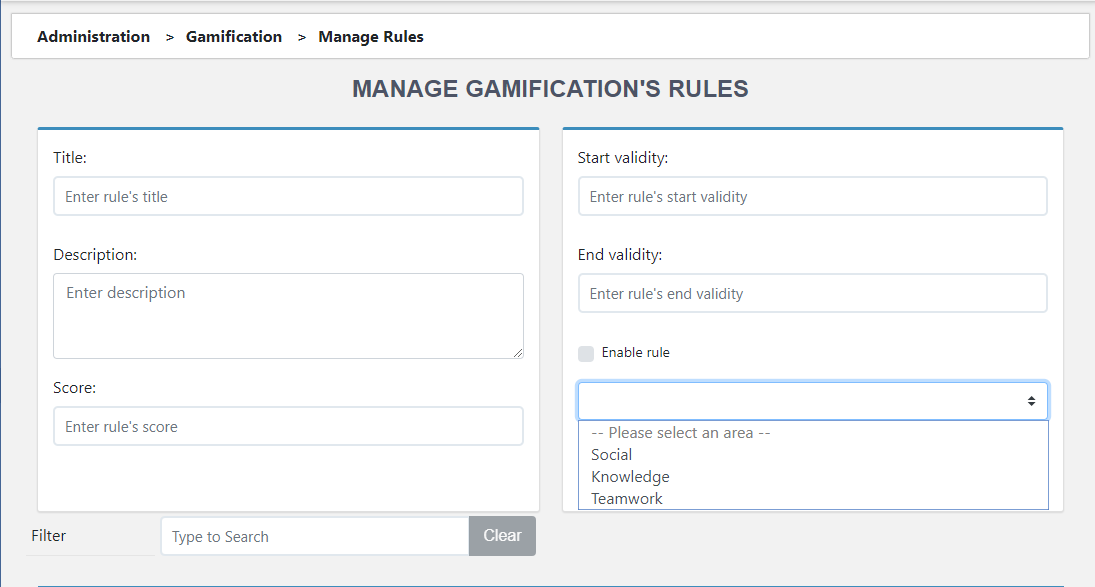Viewport: 1095px width, 587px height.
Task: Click the 'Score:' field label
Action: (x=75, y=387)
